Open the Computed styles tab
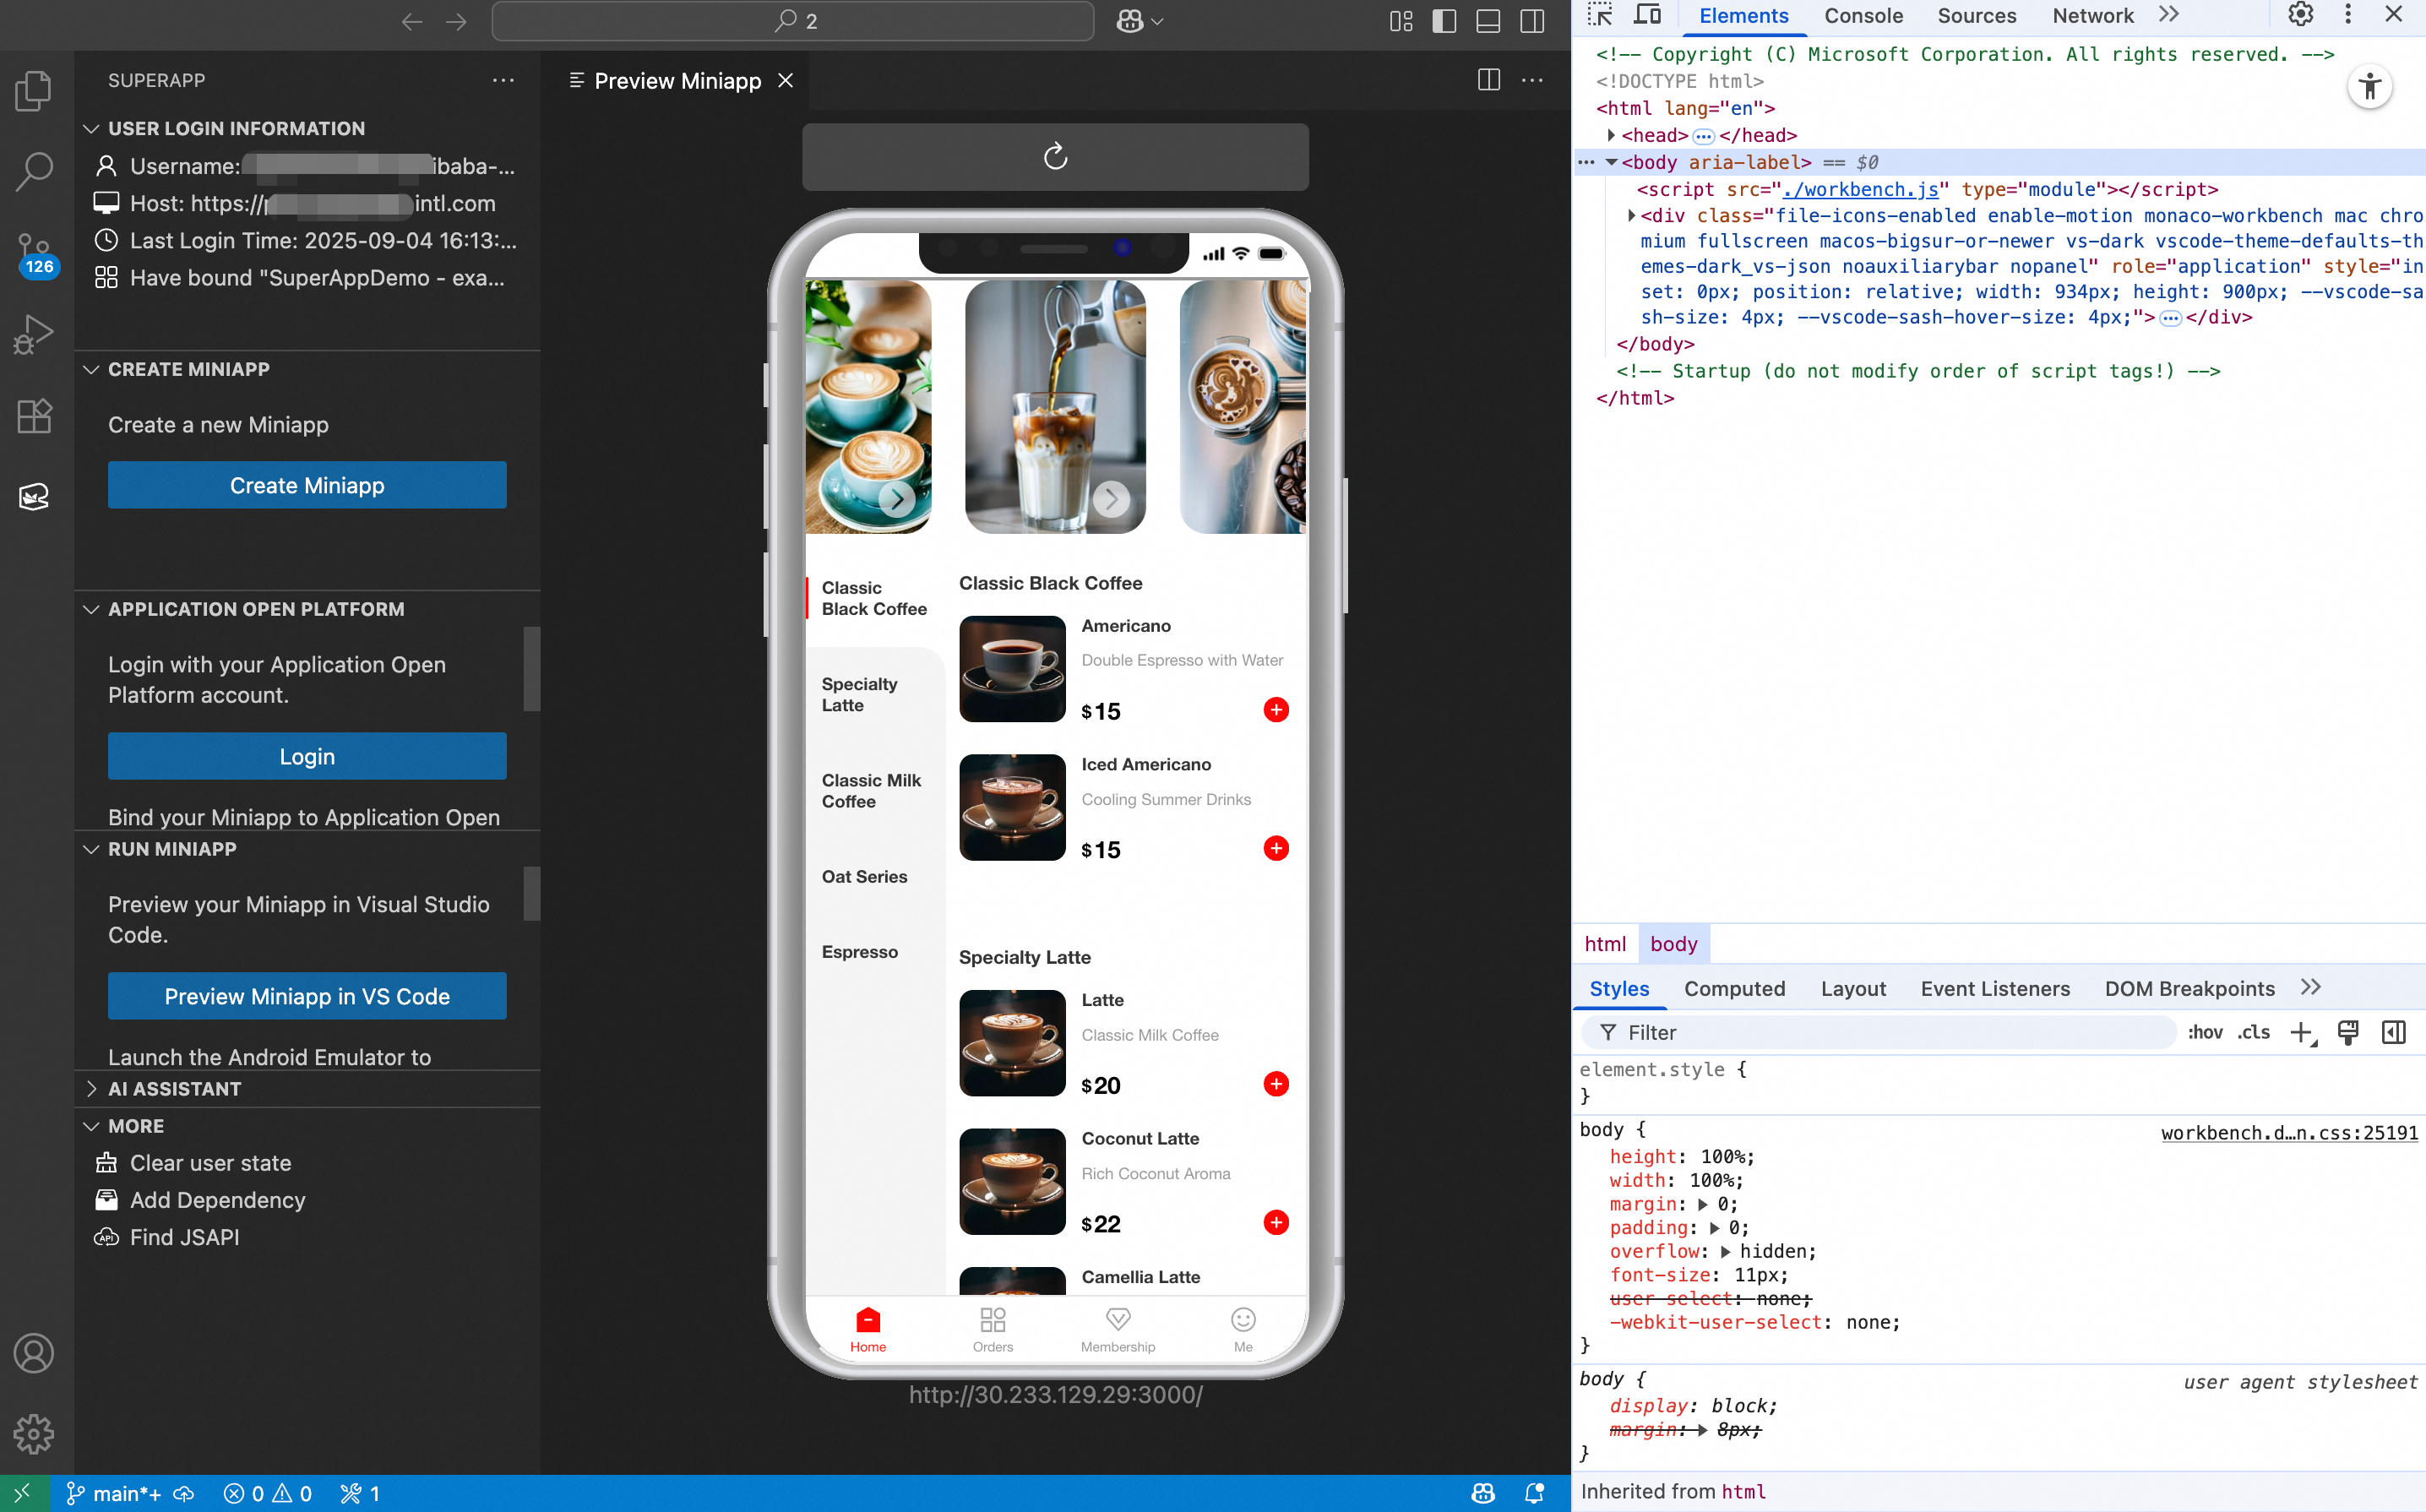This screenshot has height=1512, width=2426. pyautogui.click(x=1734, y=988)
